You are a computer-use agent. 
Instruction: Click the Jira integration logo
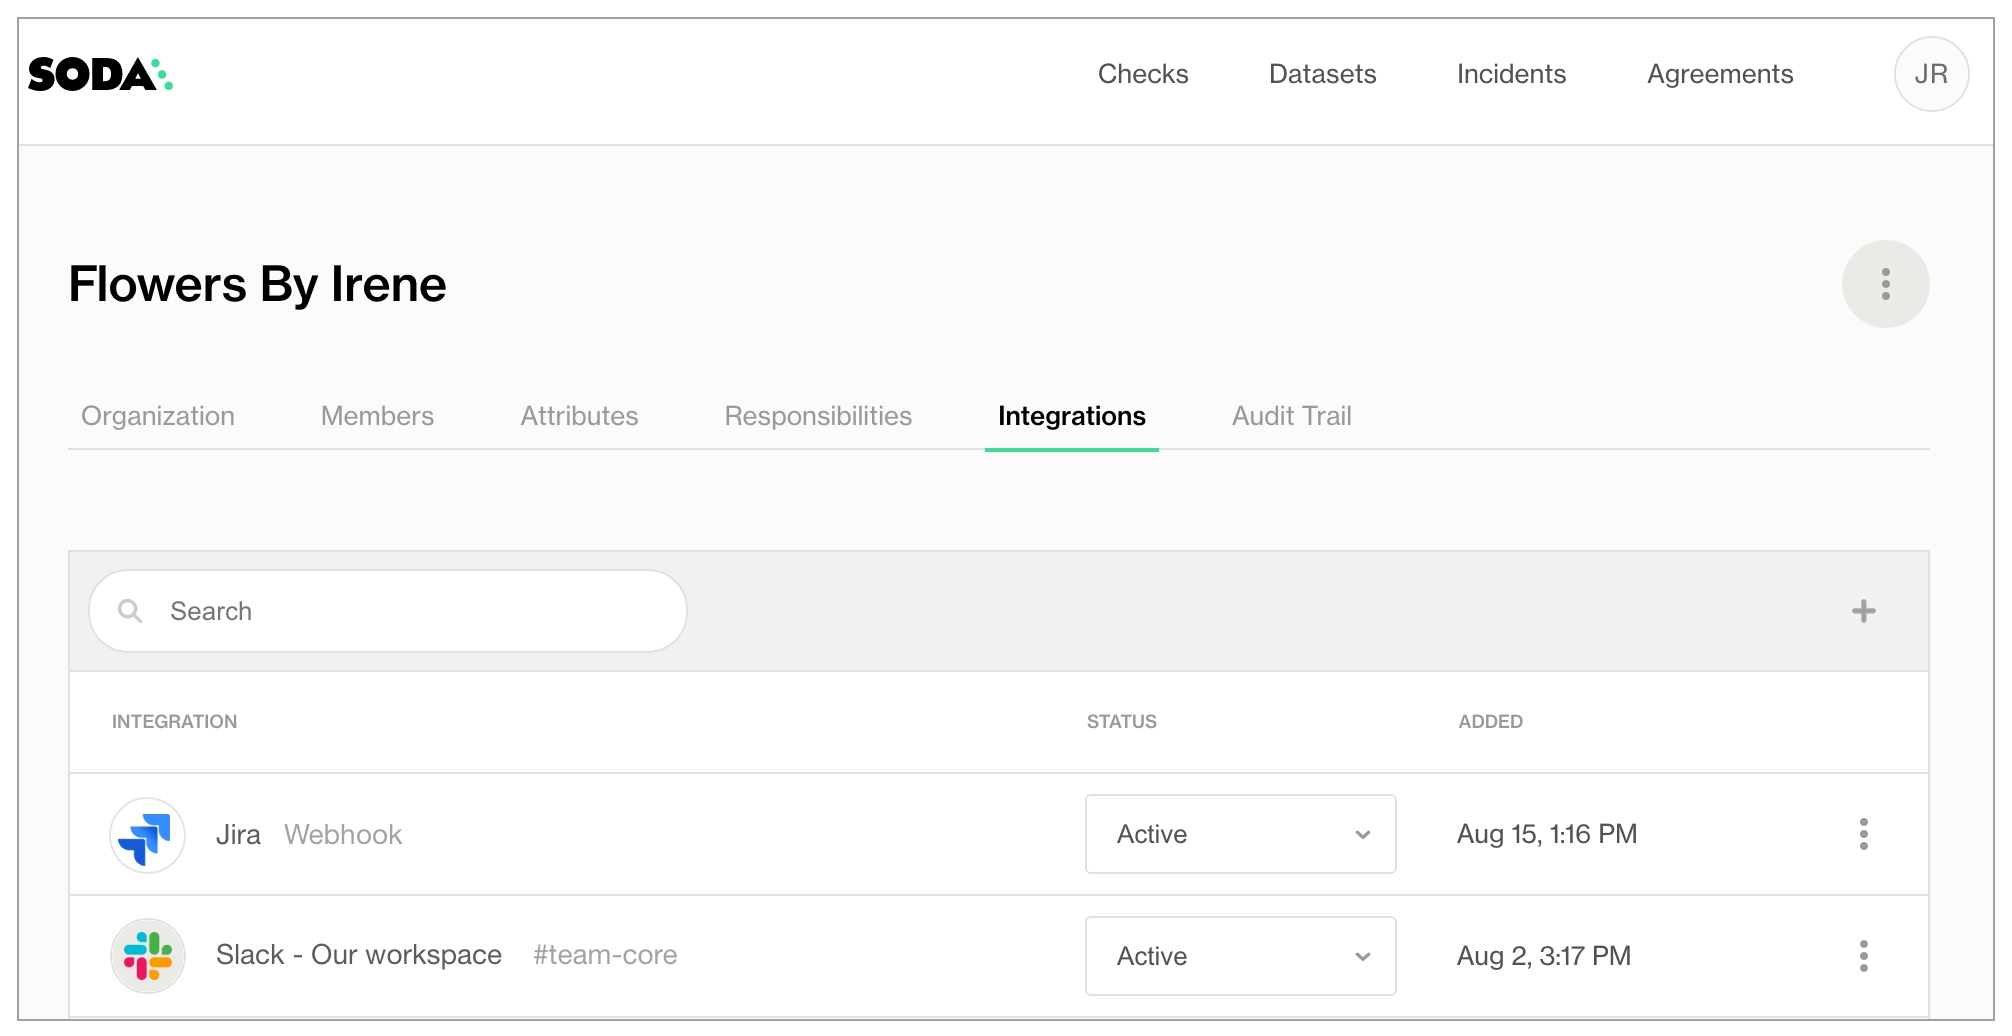[x=148, y=835]
